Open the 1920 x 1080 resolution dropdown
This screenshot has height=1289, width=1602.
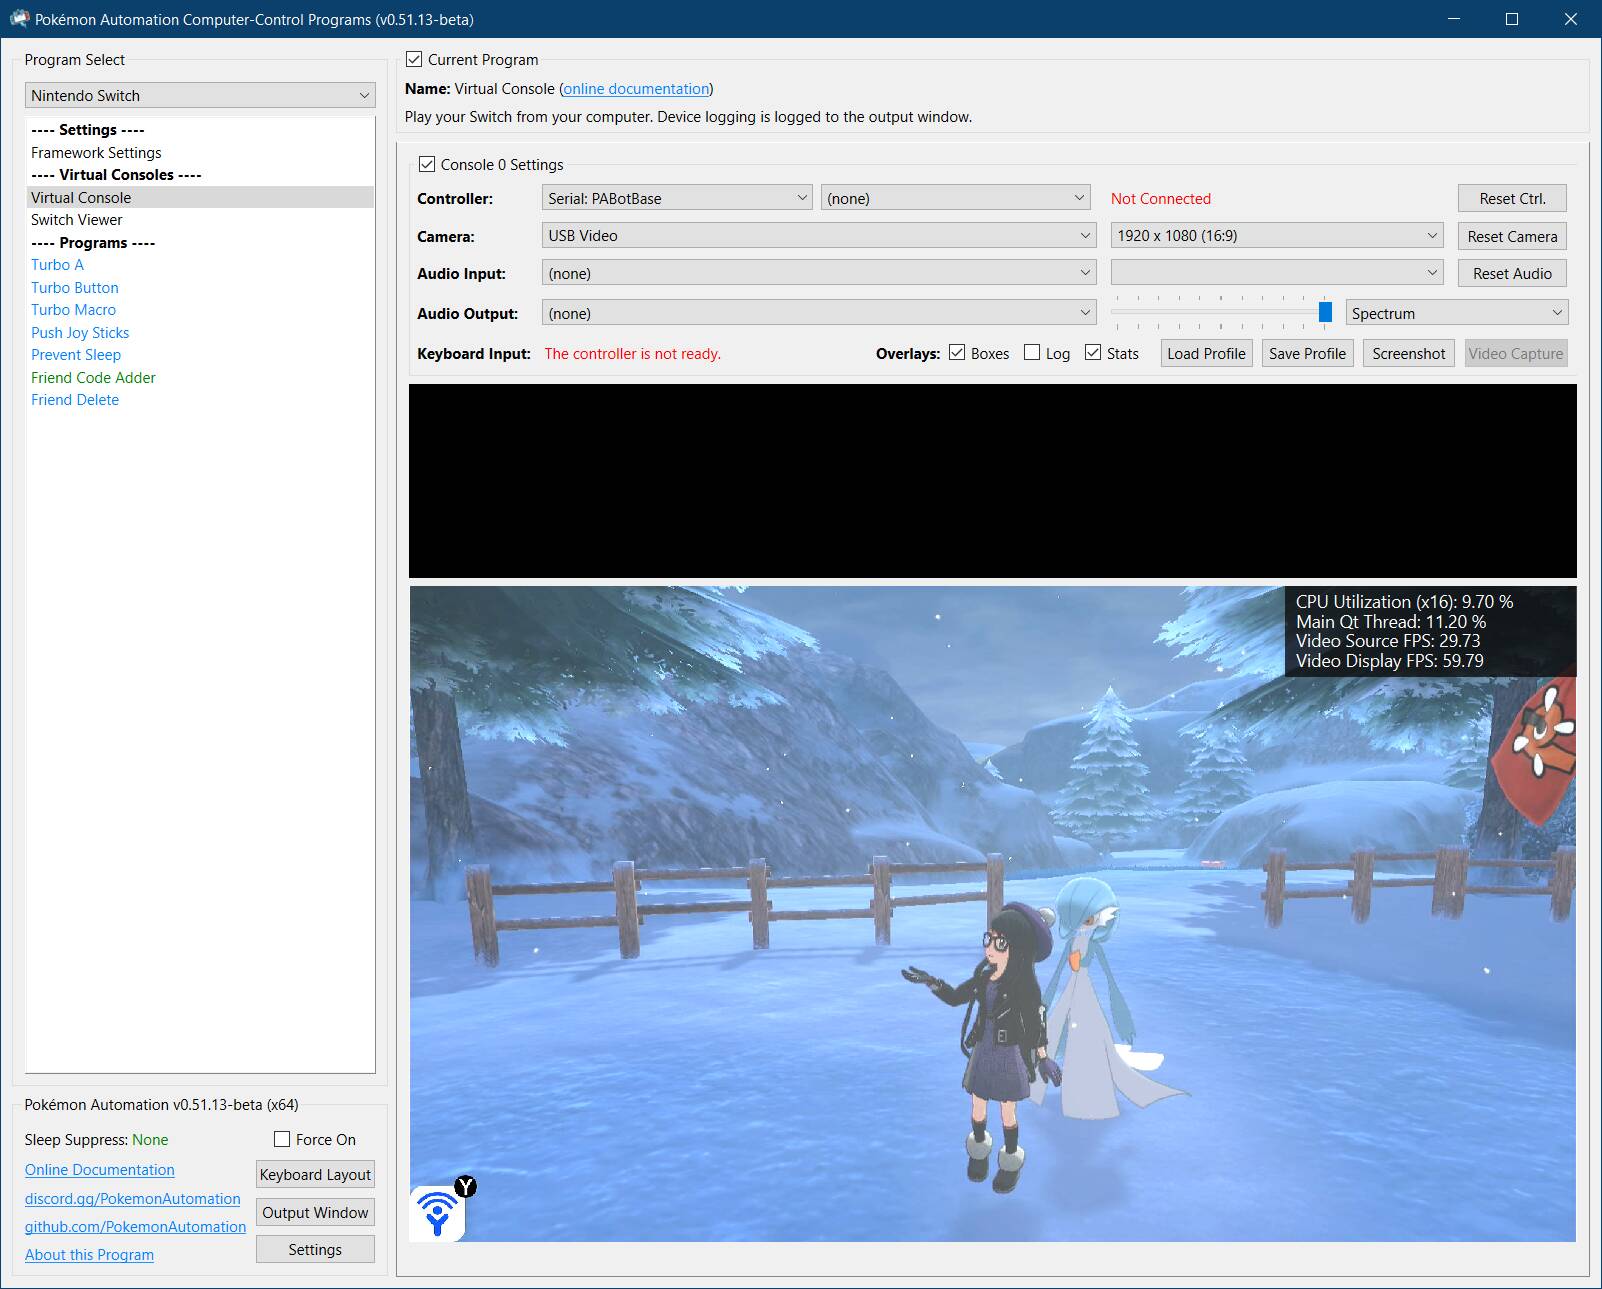point(1276,236)
